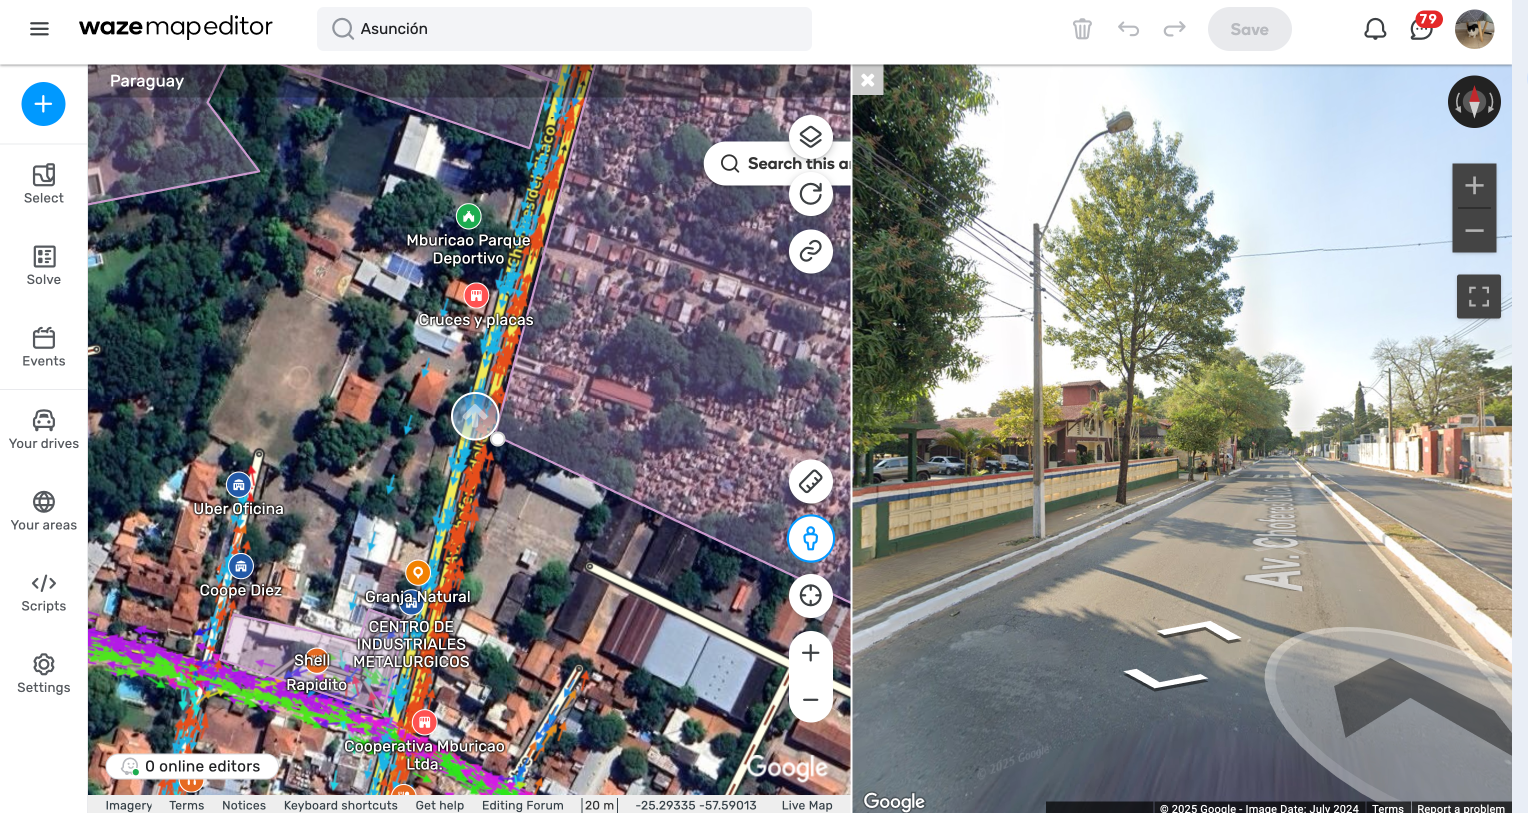Open chat messages with 79 badge

pyautogui.click(x=1421, y=29)
